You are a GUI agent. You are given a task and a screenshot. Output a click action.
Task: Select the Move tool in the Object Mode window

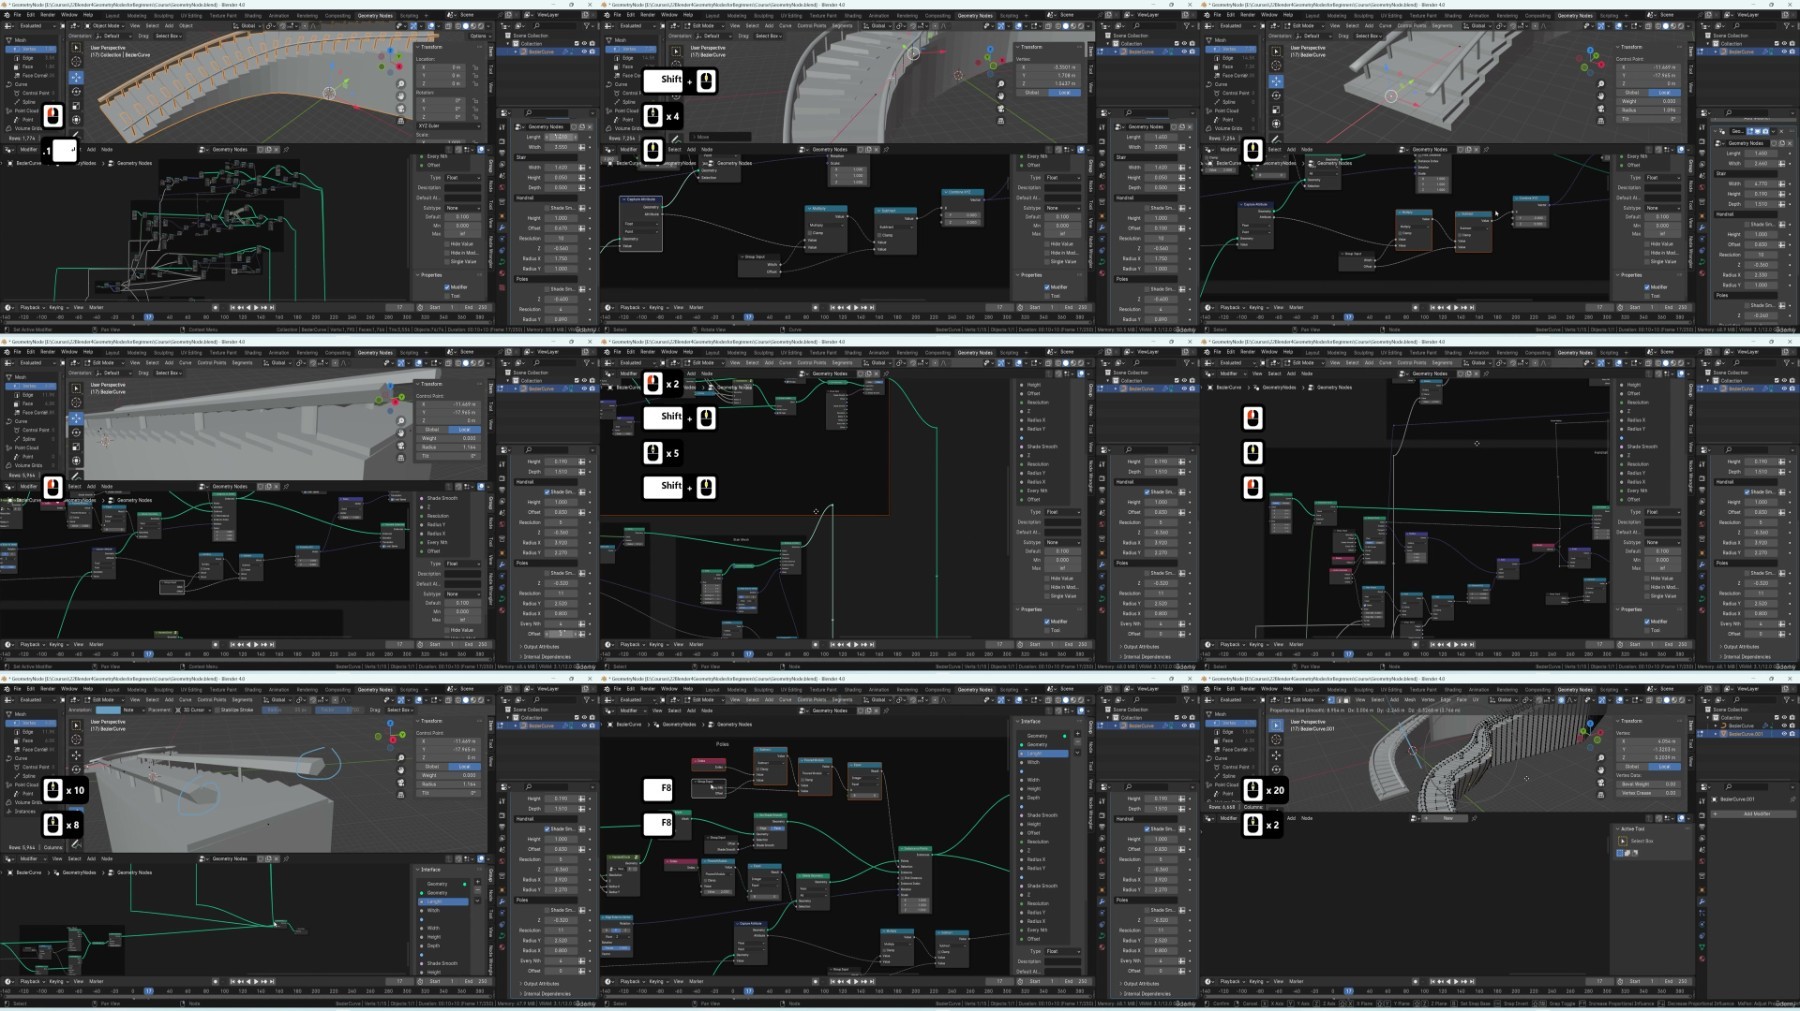click(x=76, y=77)
